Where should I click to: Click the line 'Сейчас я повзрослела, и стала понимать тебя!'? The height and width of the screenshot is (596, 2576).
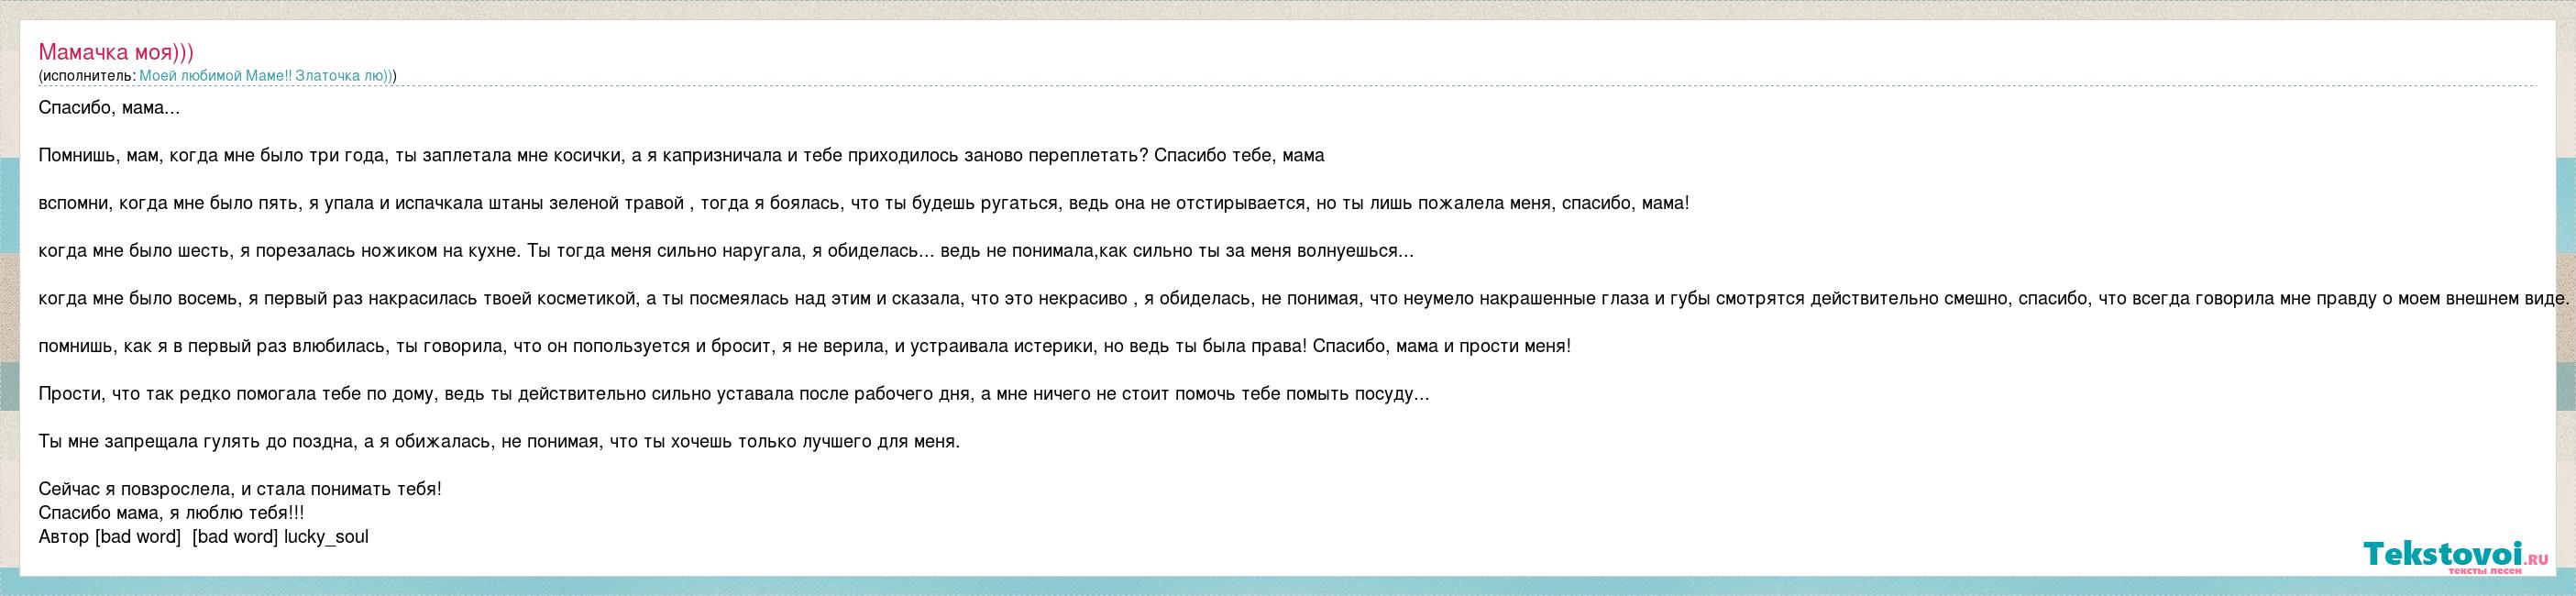pyautogui.click(x=240, y=490)
